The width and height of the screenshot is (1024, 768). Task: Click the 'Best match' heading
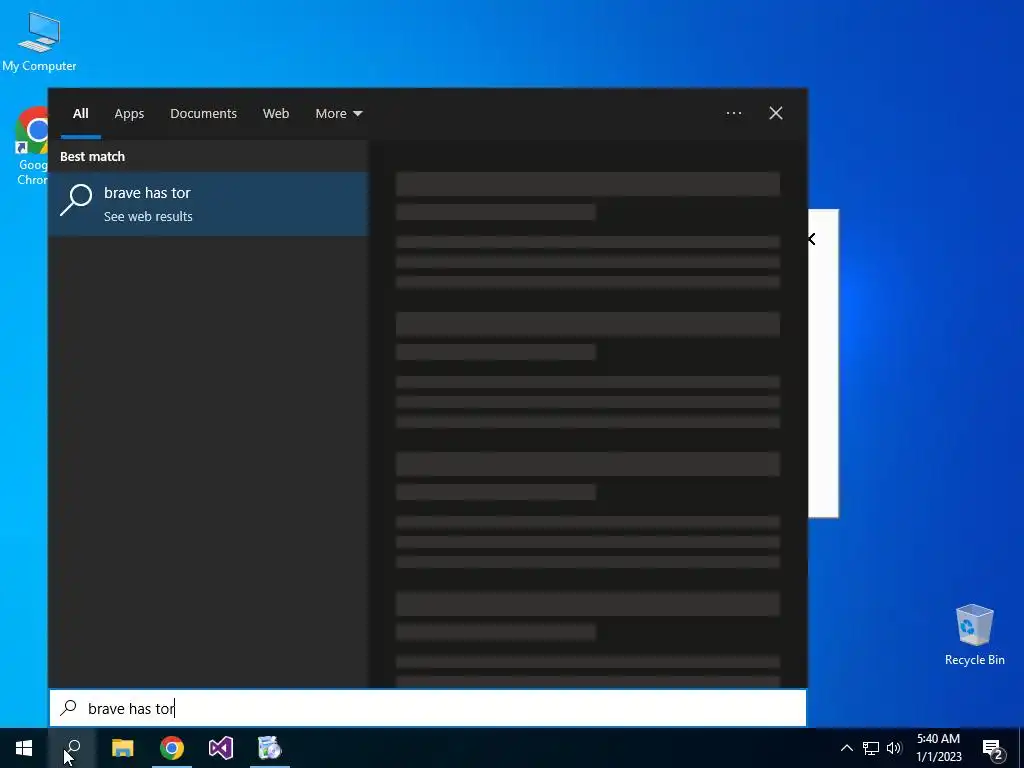[92, 157]
